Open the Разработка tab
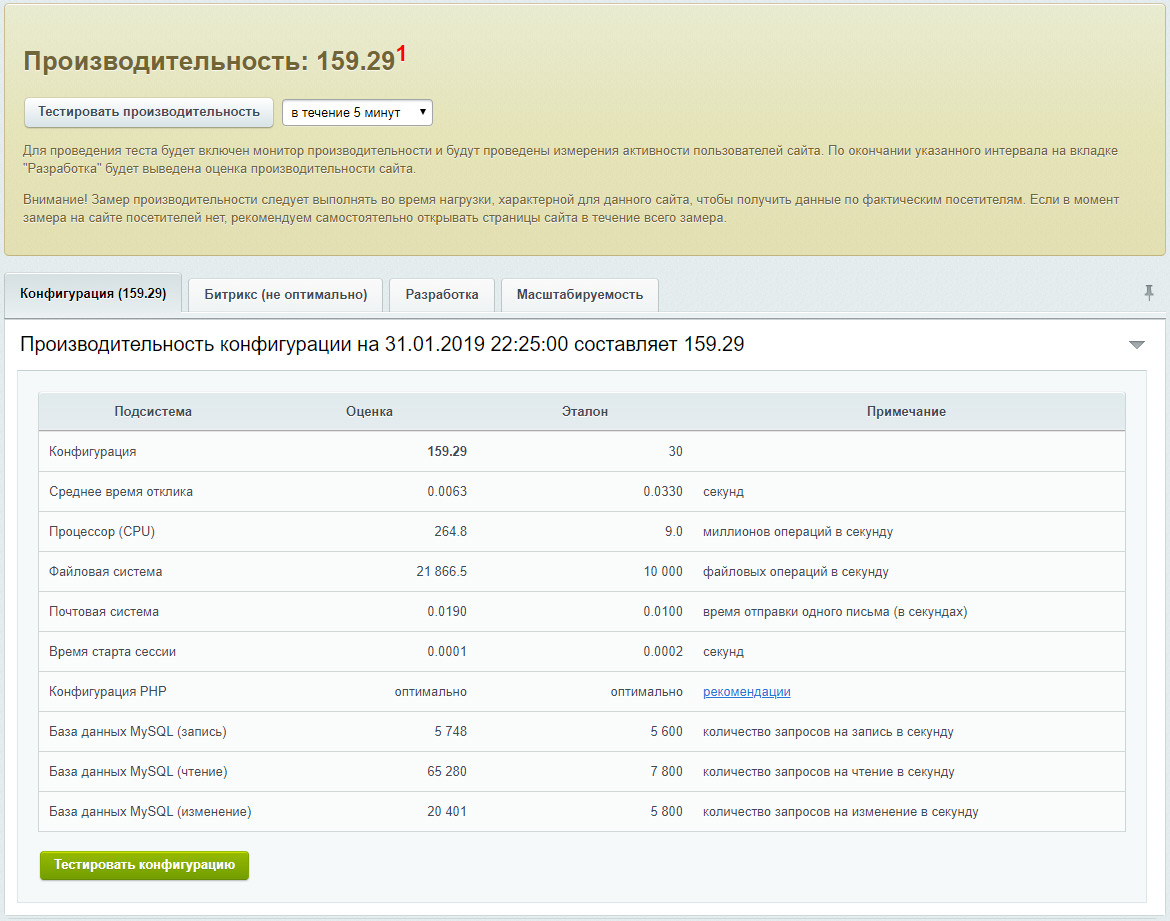The image size is (1170, 921). pyautogui.click(x=442, y=295)
